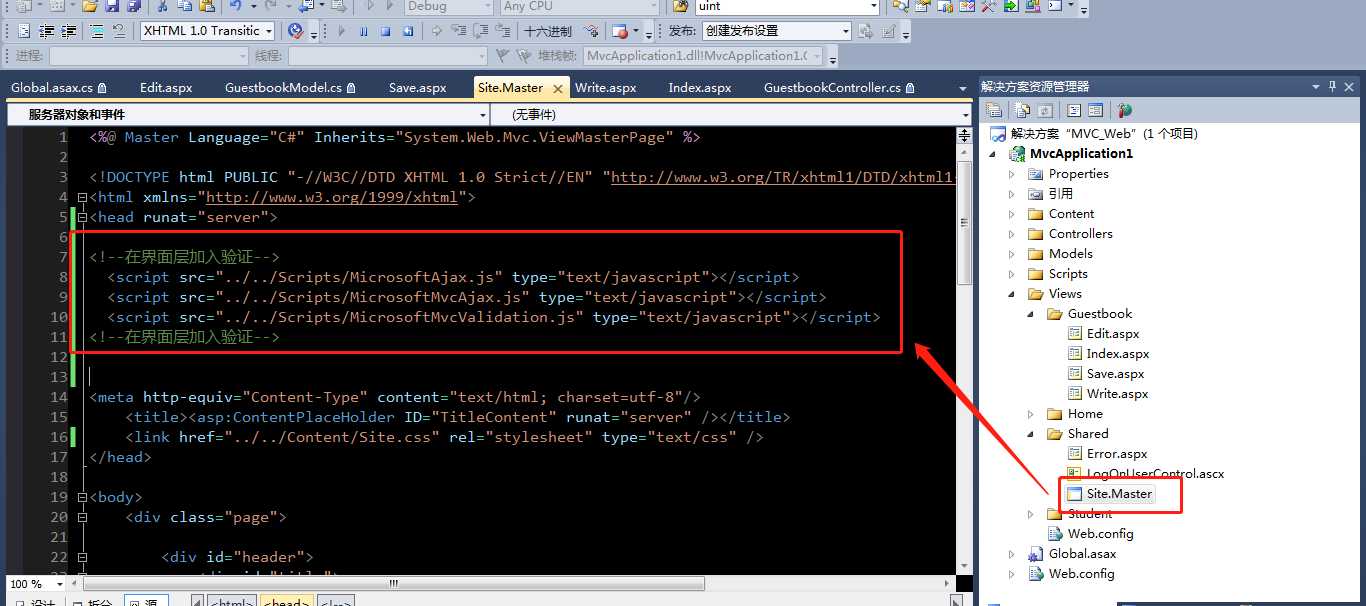Click the Toolbox wrench and hammer icon
This screenshot has height=606, width=1366.
(988, 6)
